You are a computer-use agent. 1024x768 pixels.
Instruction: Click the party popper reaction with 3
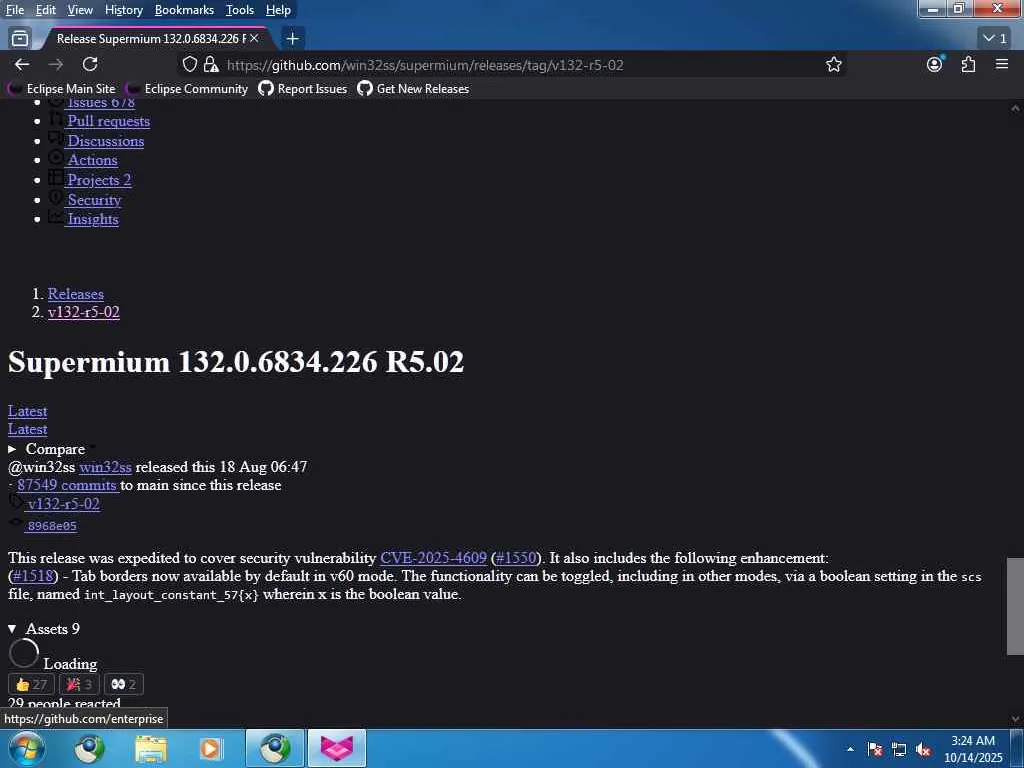coord(79,684)
